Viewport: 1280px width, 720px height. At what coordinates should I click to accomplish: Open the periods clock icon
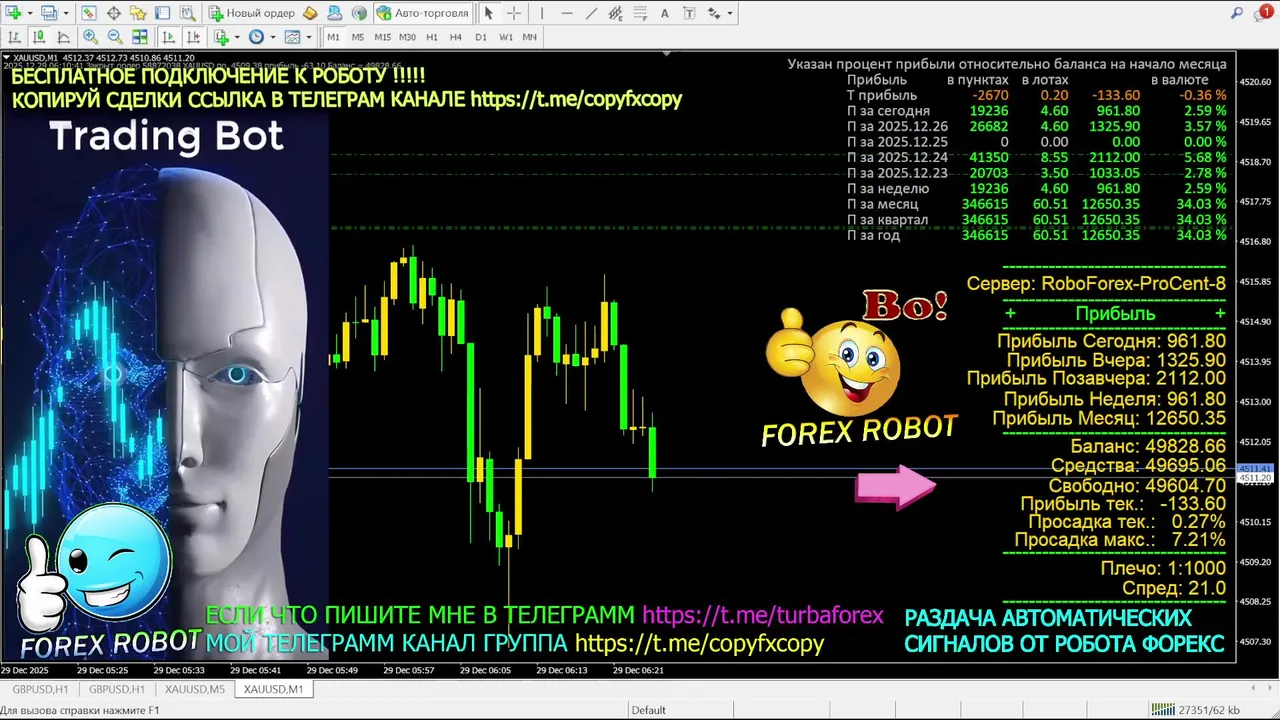click(x=256, y=37)
